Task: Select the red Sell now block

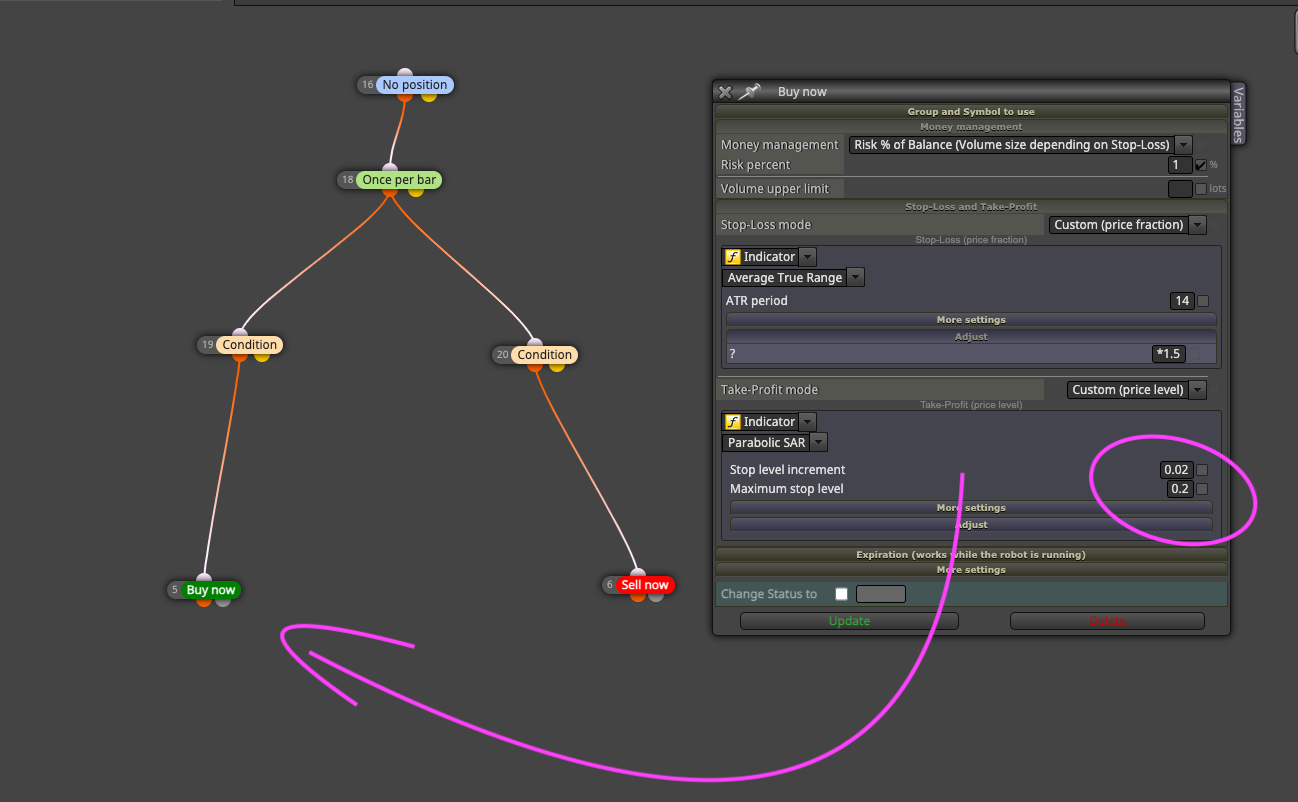Action: pos(645,585)
